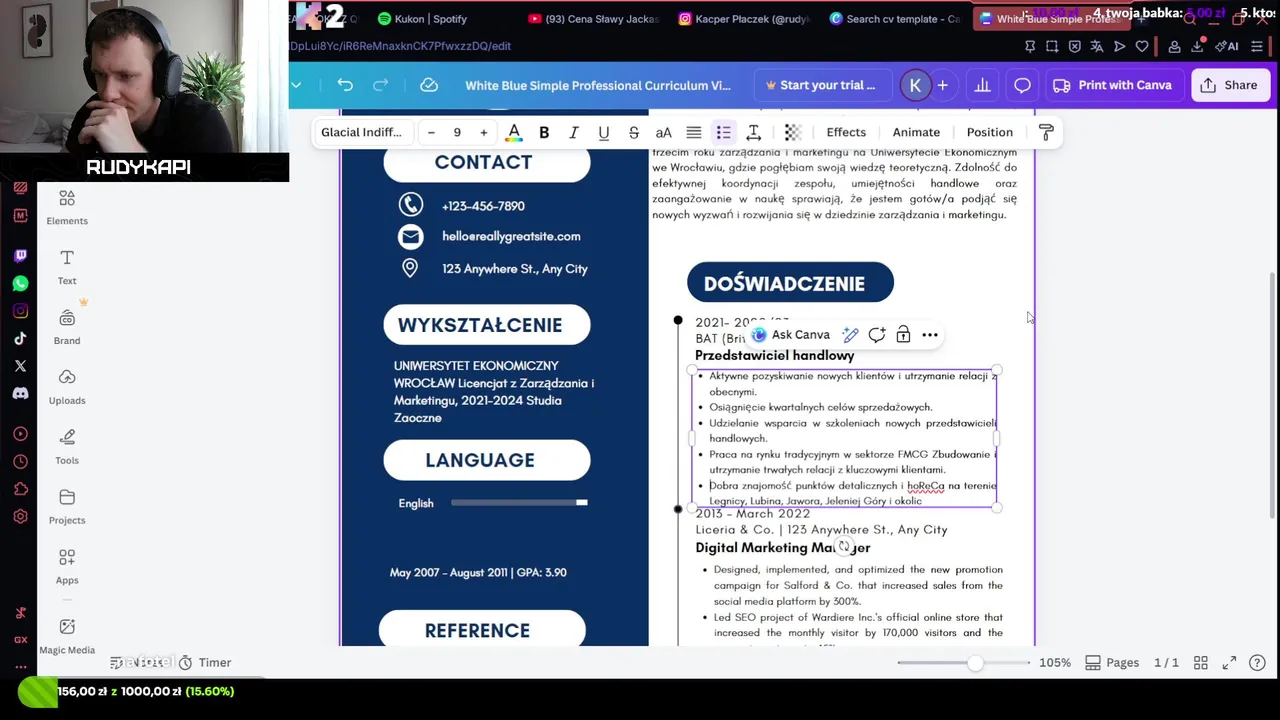The image size is (1280, 720).
Task: Click Print with Canva
Action: (1112, 85)
